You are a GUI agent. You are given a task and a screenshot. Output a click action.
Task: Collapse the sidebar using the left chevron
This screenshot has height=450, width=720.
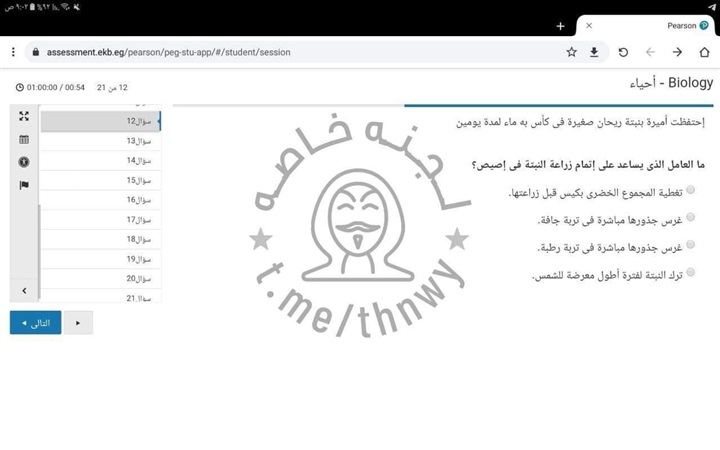click(24, 291)
